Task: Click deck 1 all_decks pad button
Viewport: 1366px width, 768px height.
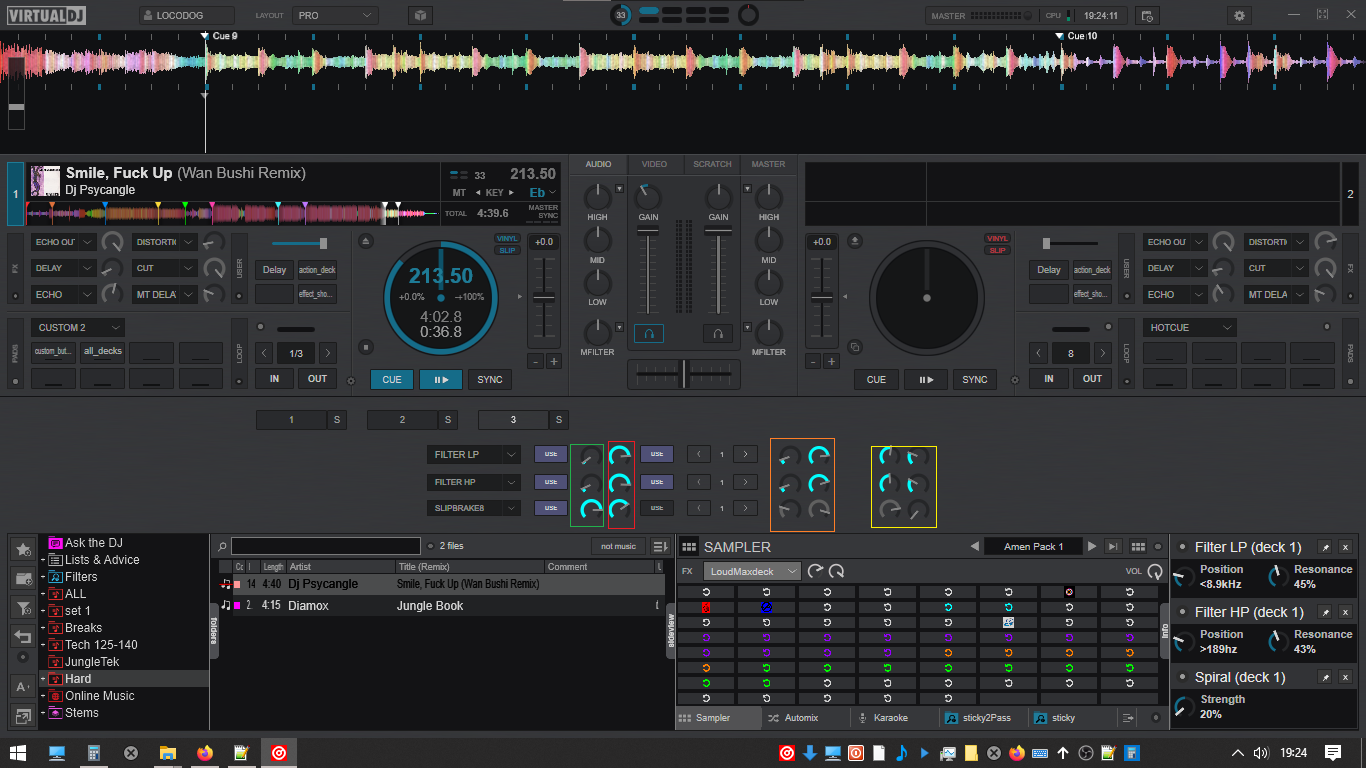Action: [103, 352]
